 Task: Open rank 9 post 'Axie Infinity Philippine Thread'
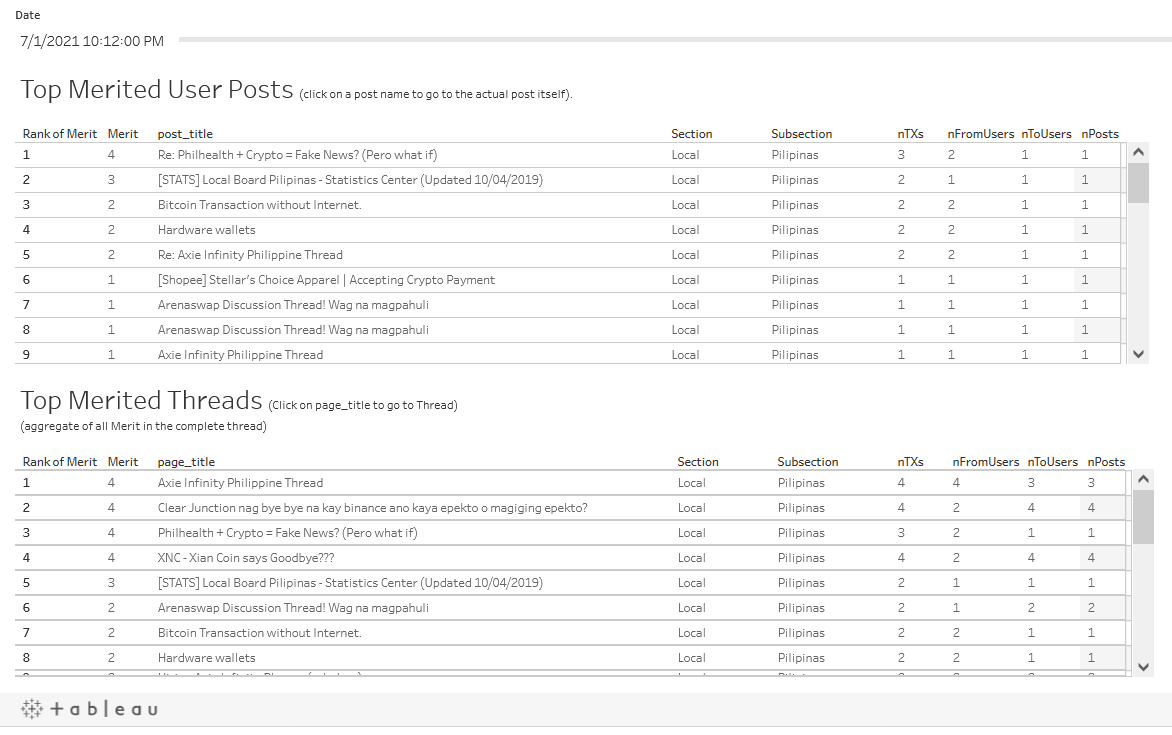[x=240, y=355]
